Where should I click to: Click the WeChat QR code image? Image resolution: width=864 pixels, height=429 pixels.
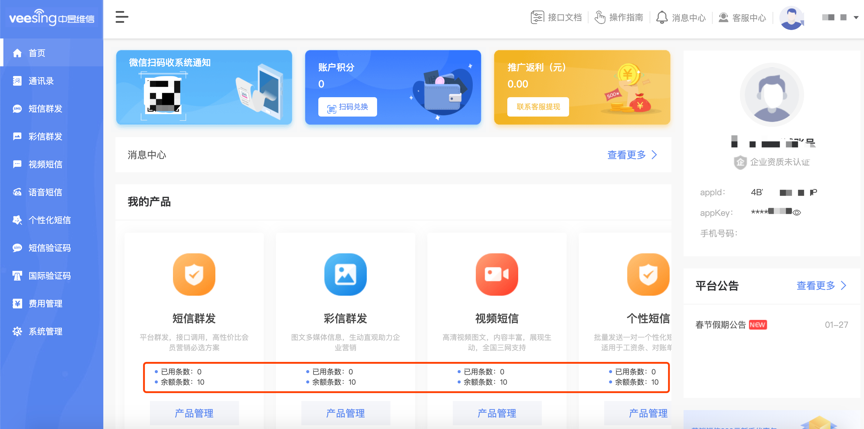coord(163,95)
